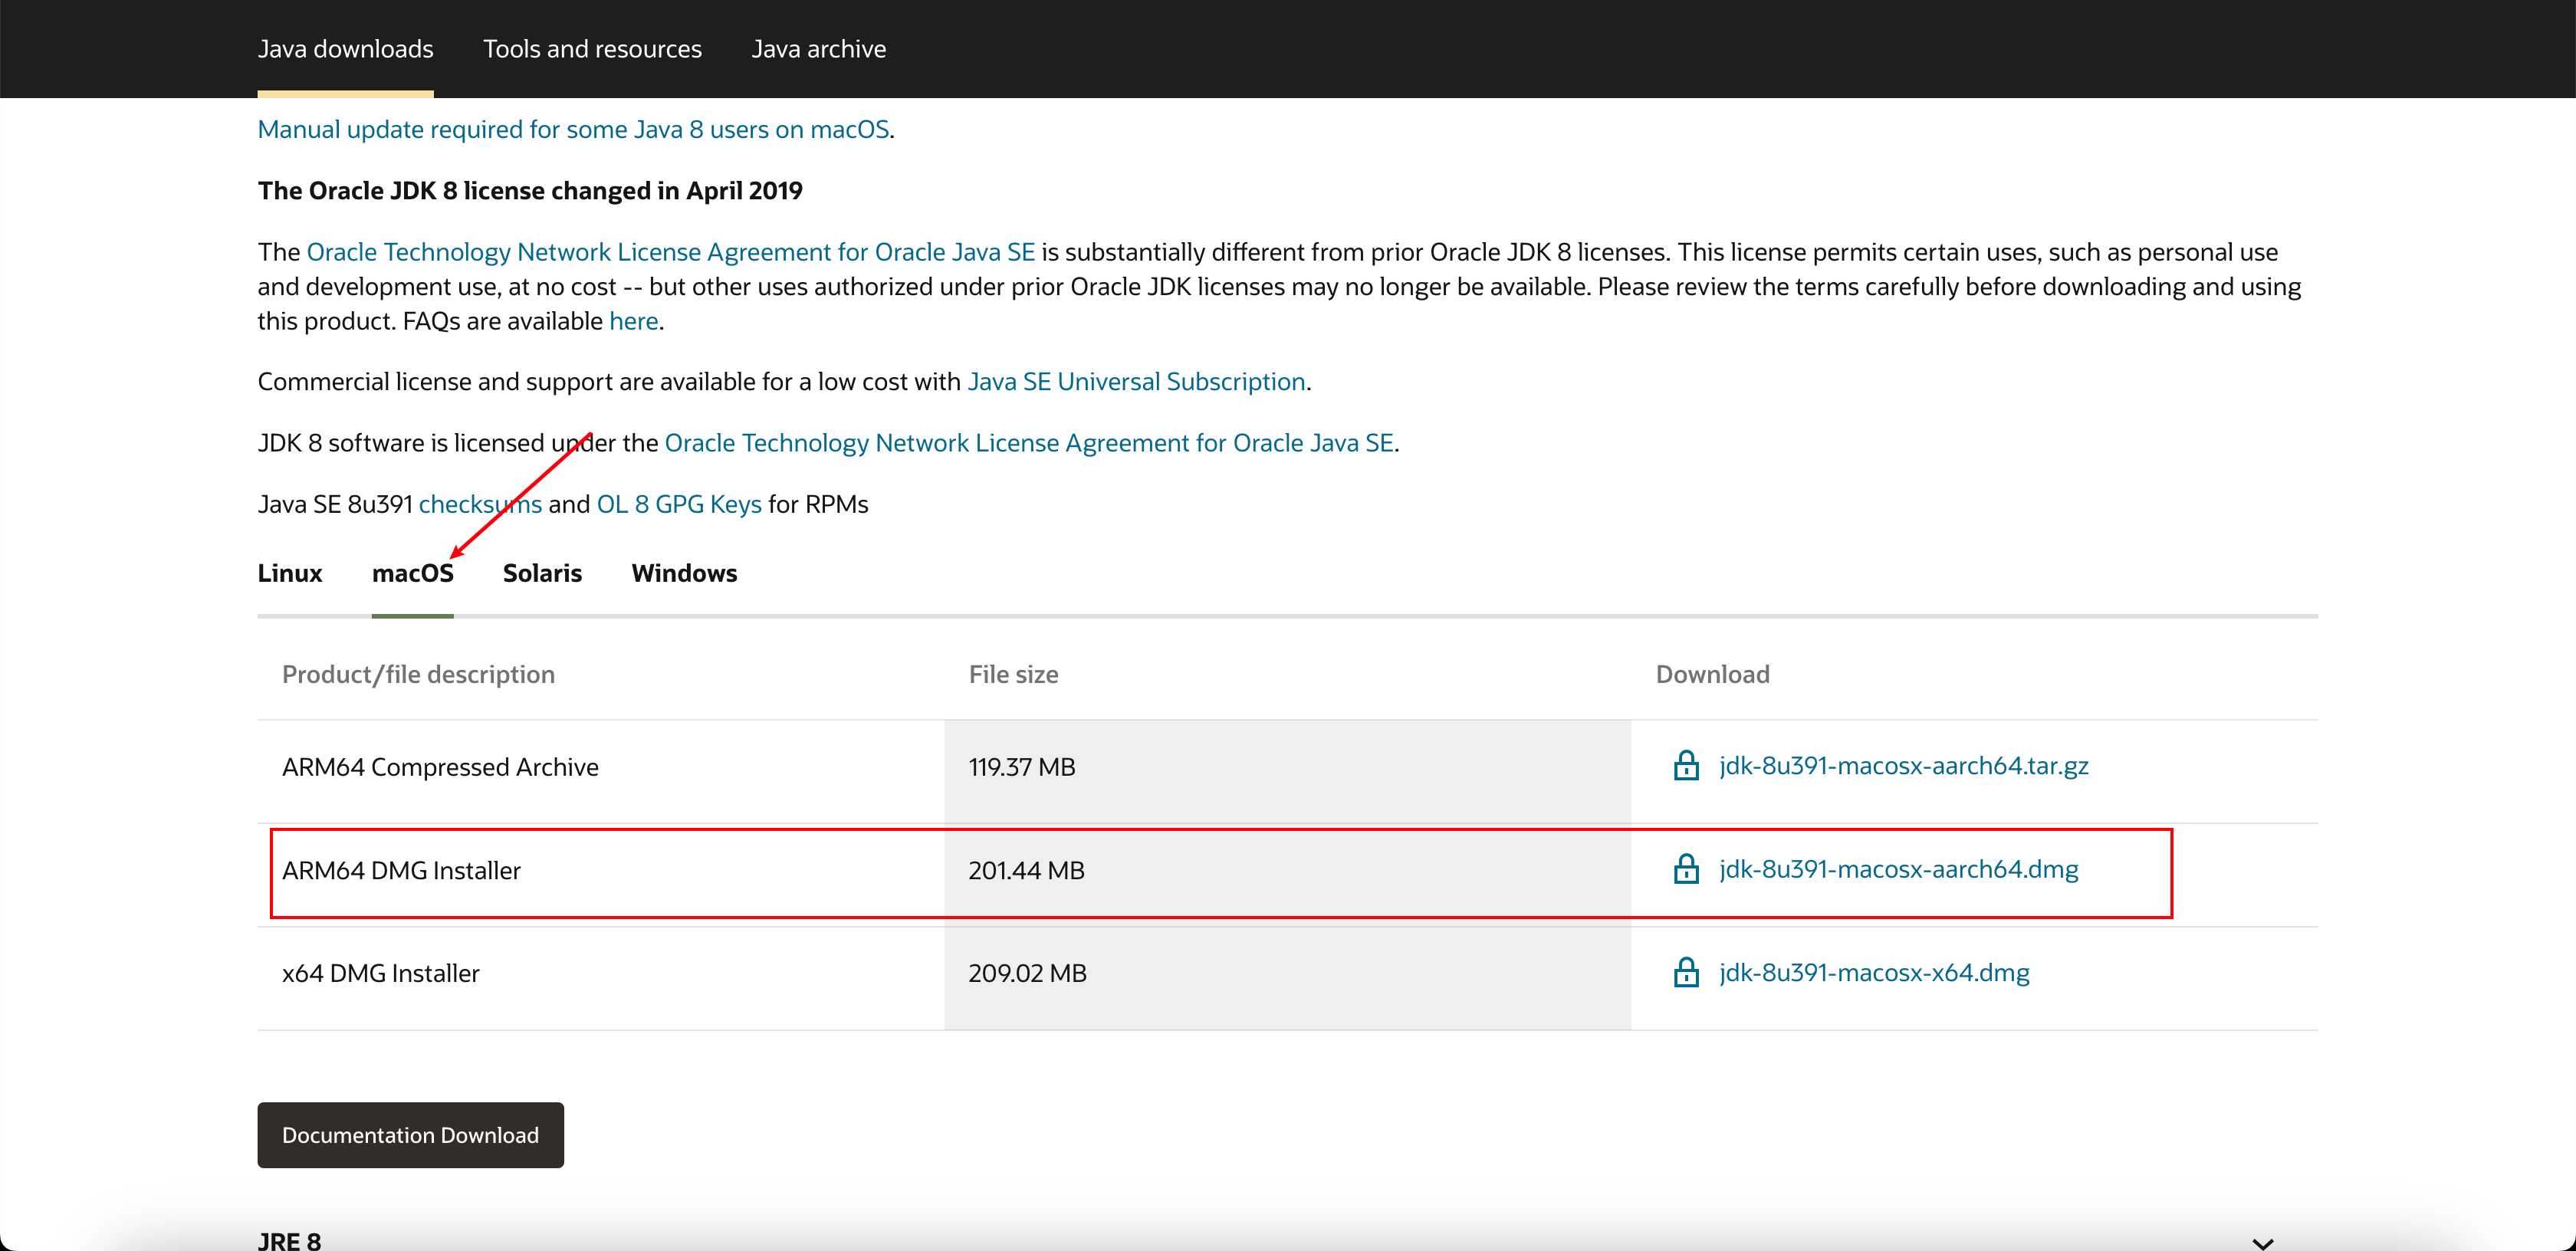The image size is (2576, 1251).
Task: Download jdk-8u391-macosx-x64.dmg installer
Action: [1874, 973]
